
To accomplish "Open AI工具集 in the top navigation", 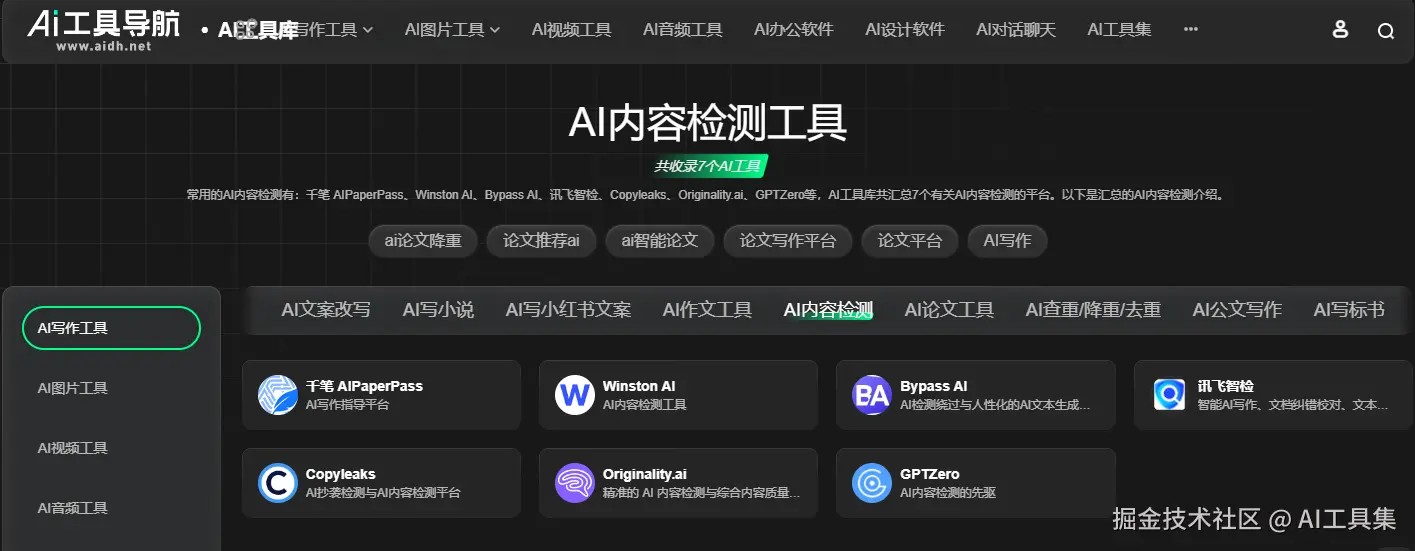I will click(1120, 30).
